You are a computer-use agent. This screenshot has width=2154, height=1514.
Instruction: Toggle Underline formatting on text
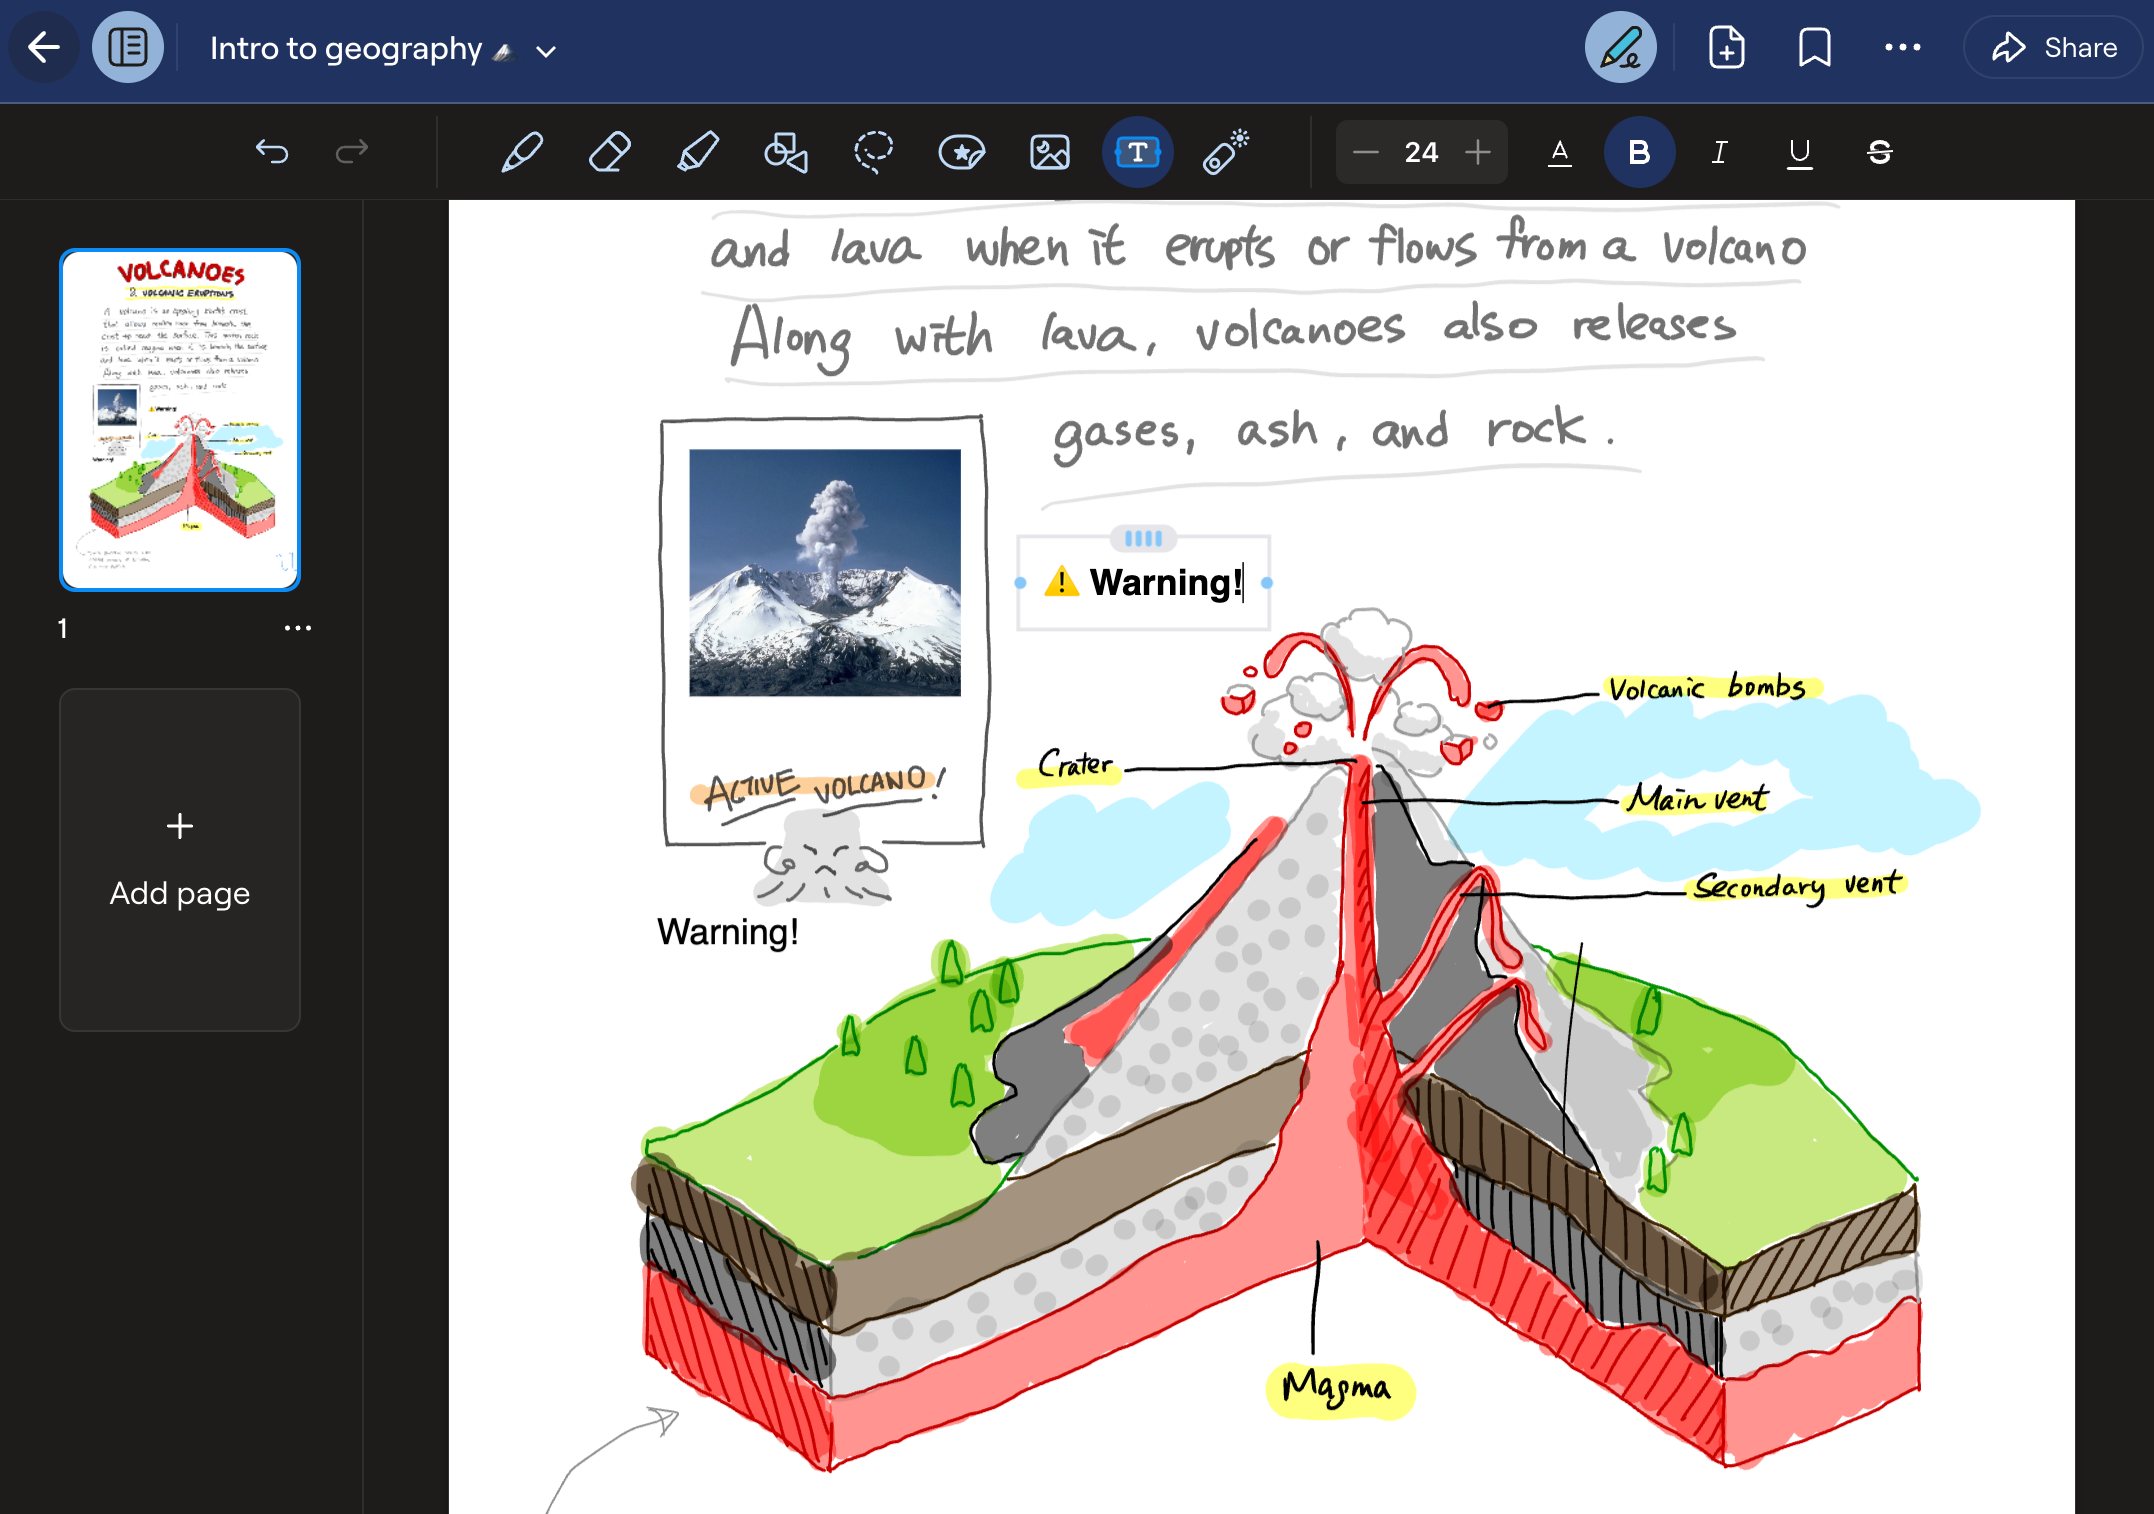[x=1797, y=154]
